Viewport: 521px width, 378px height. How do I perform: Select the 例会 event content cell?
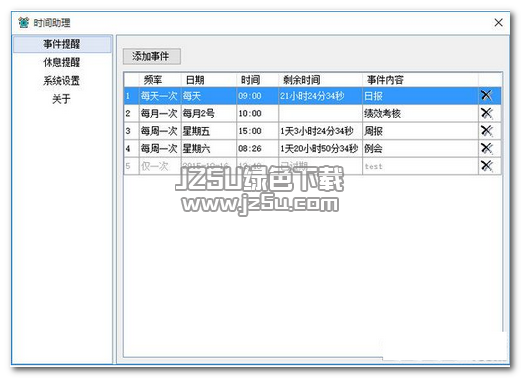coord(420,148)
